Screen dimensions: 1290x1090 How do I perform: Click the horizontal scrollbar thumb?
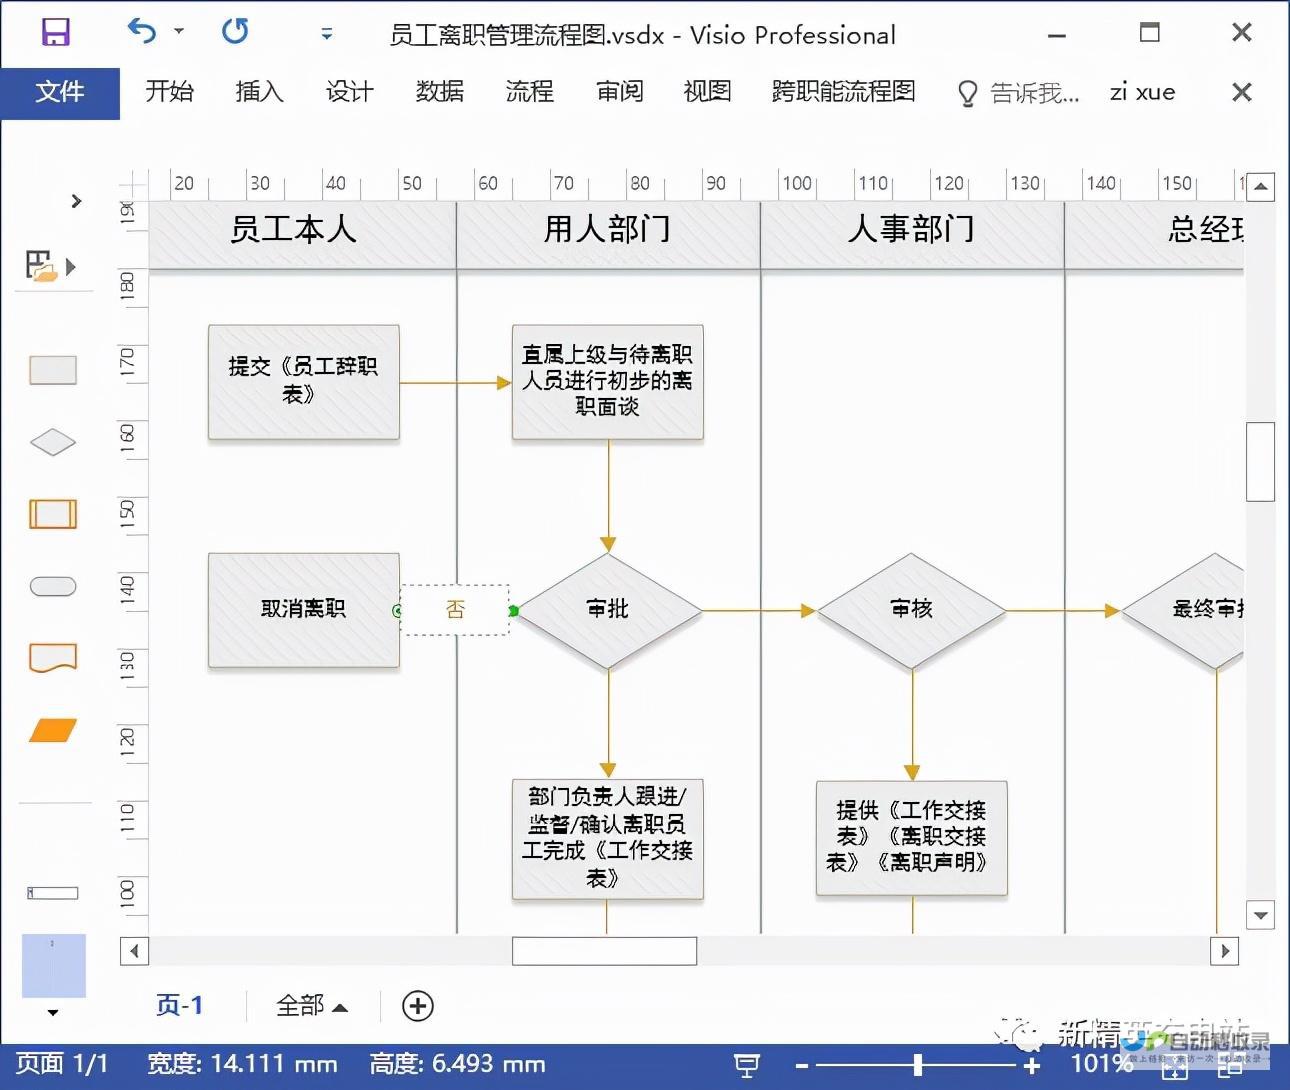click(x=604, y=951)
